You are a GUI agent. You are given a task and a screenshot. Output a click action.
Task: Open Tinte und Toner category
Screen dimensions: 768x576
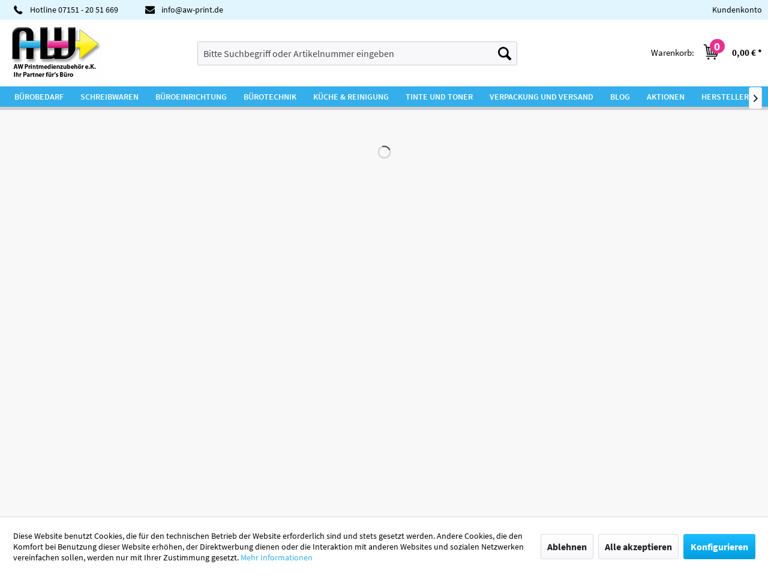(x=439, y=97)
